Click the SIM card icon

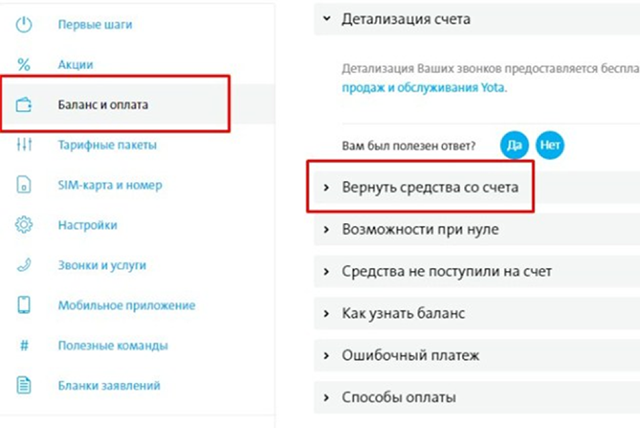coord(24,184)
